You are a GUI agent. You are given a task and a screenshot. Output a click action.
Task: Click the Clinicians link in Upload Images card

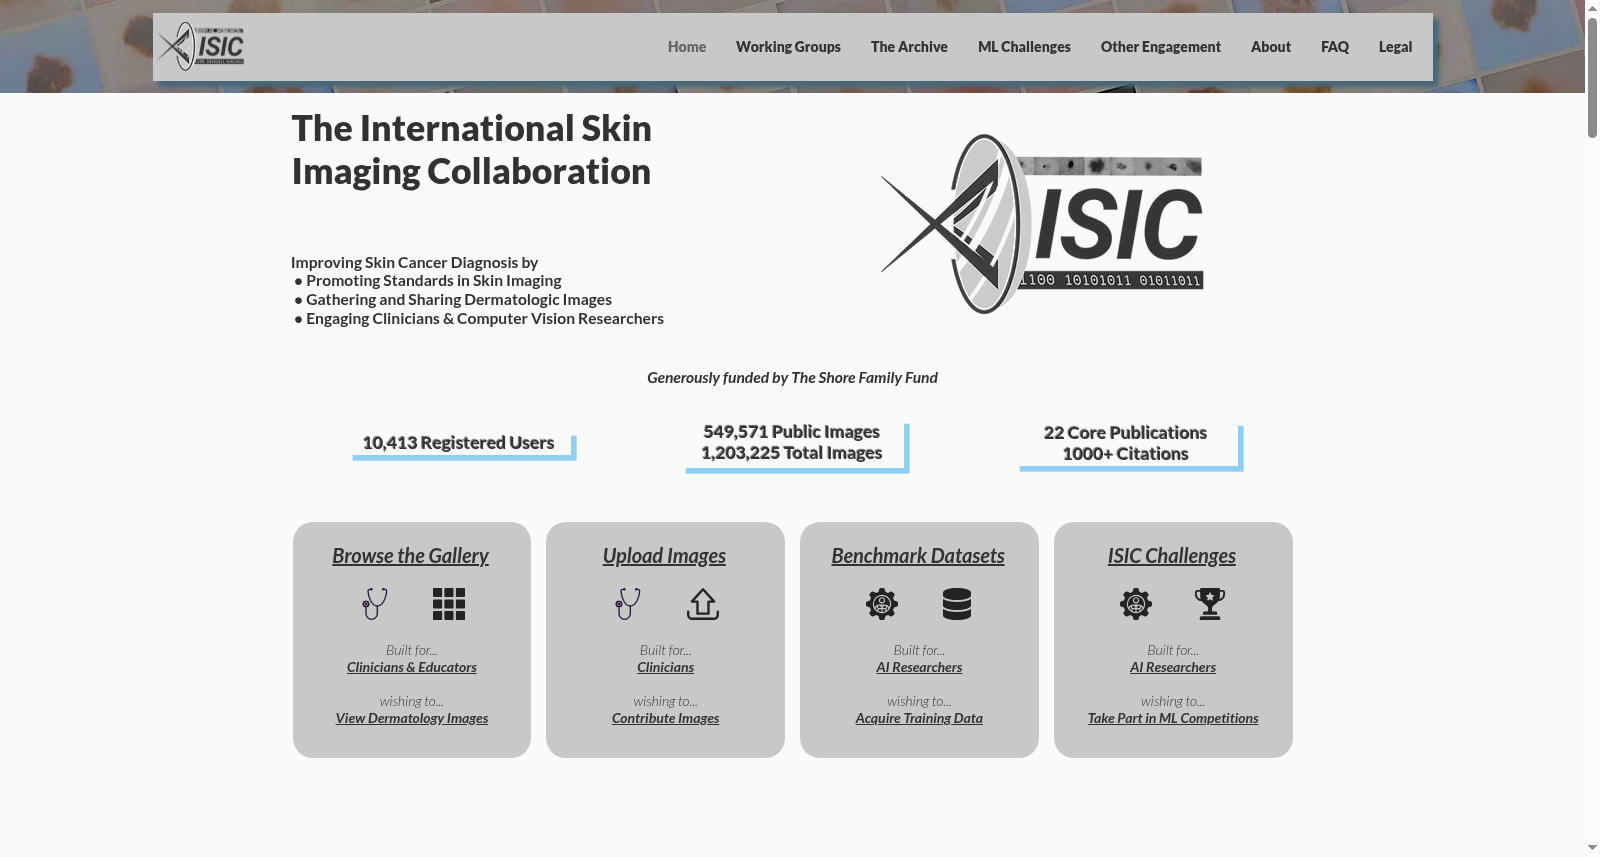(x=666, y=667)
